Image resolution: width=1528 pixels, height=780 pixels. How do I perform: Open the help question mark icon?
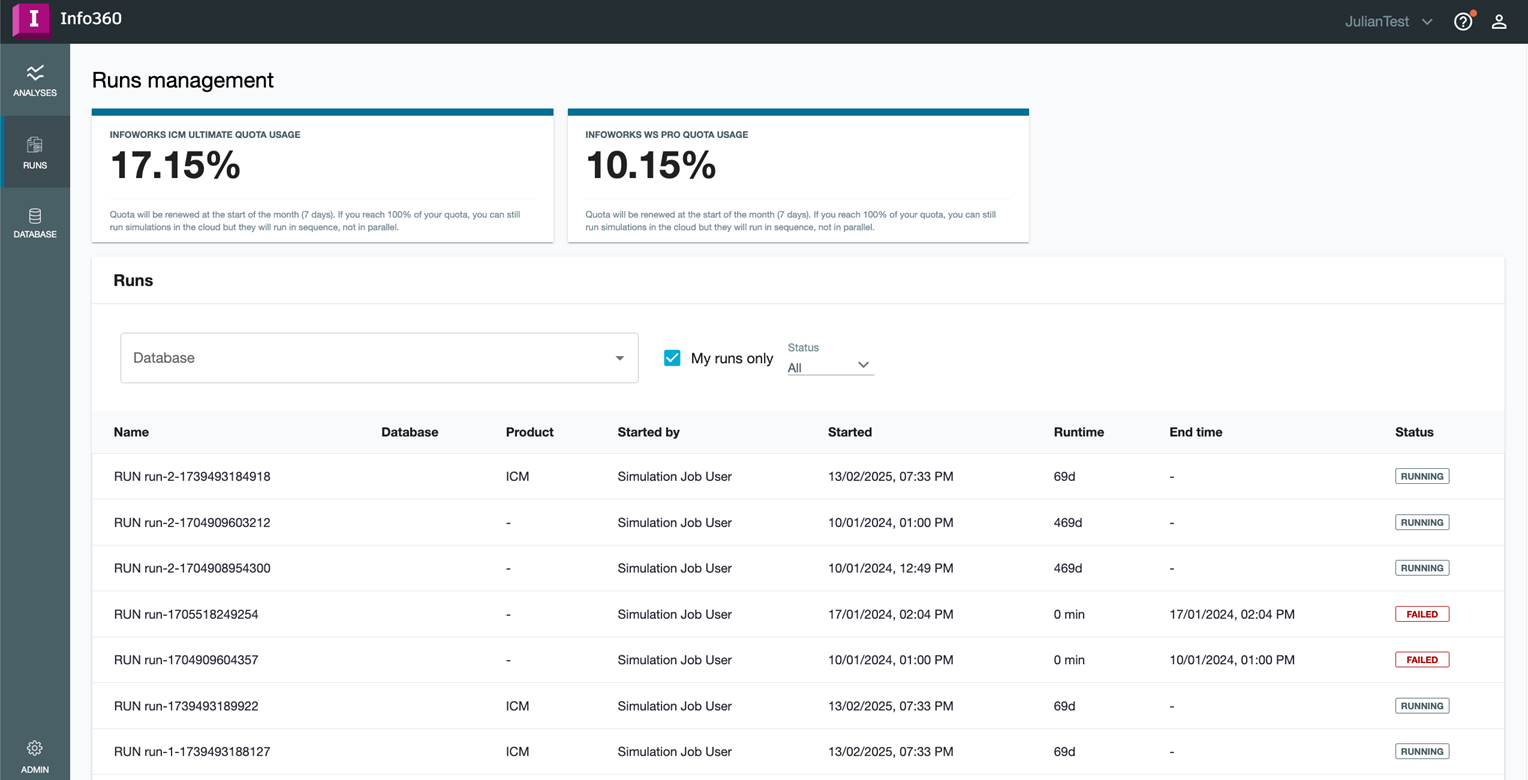point(1463,21)
